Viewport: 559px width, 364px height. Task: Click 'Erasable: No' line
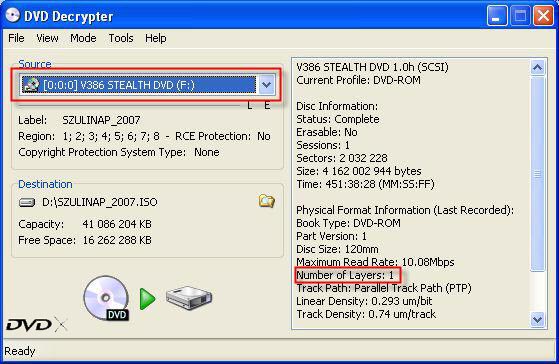coord(327,132)
